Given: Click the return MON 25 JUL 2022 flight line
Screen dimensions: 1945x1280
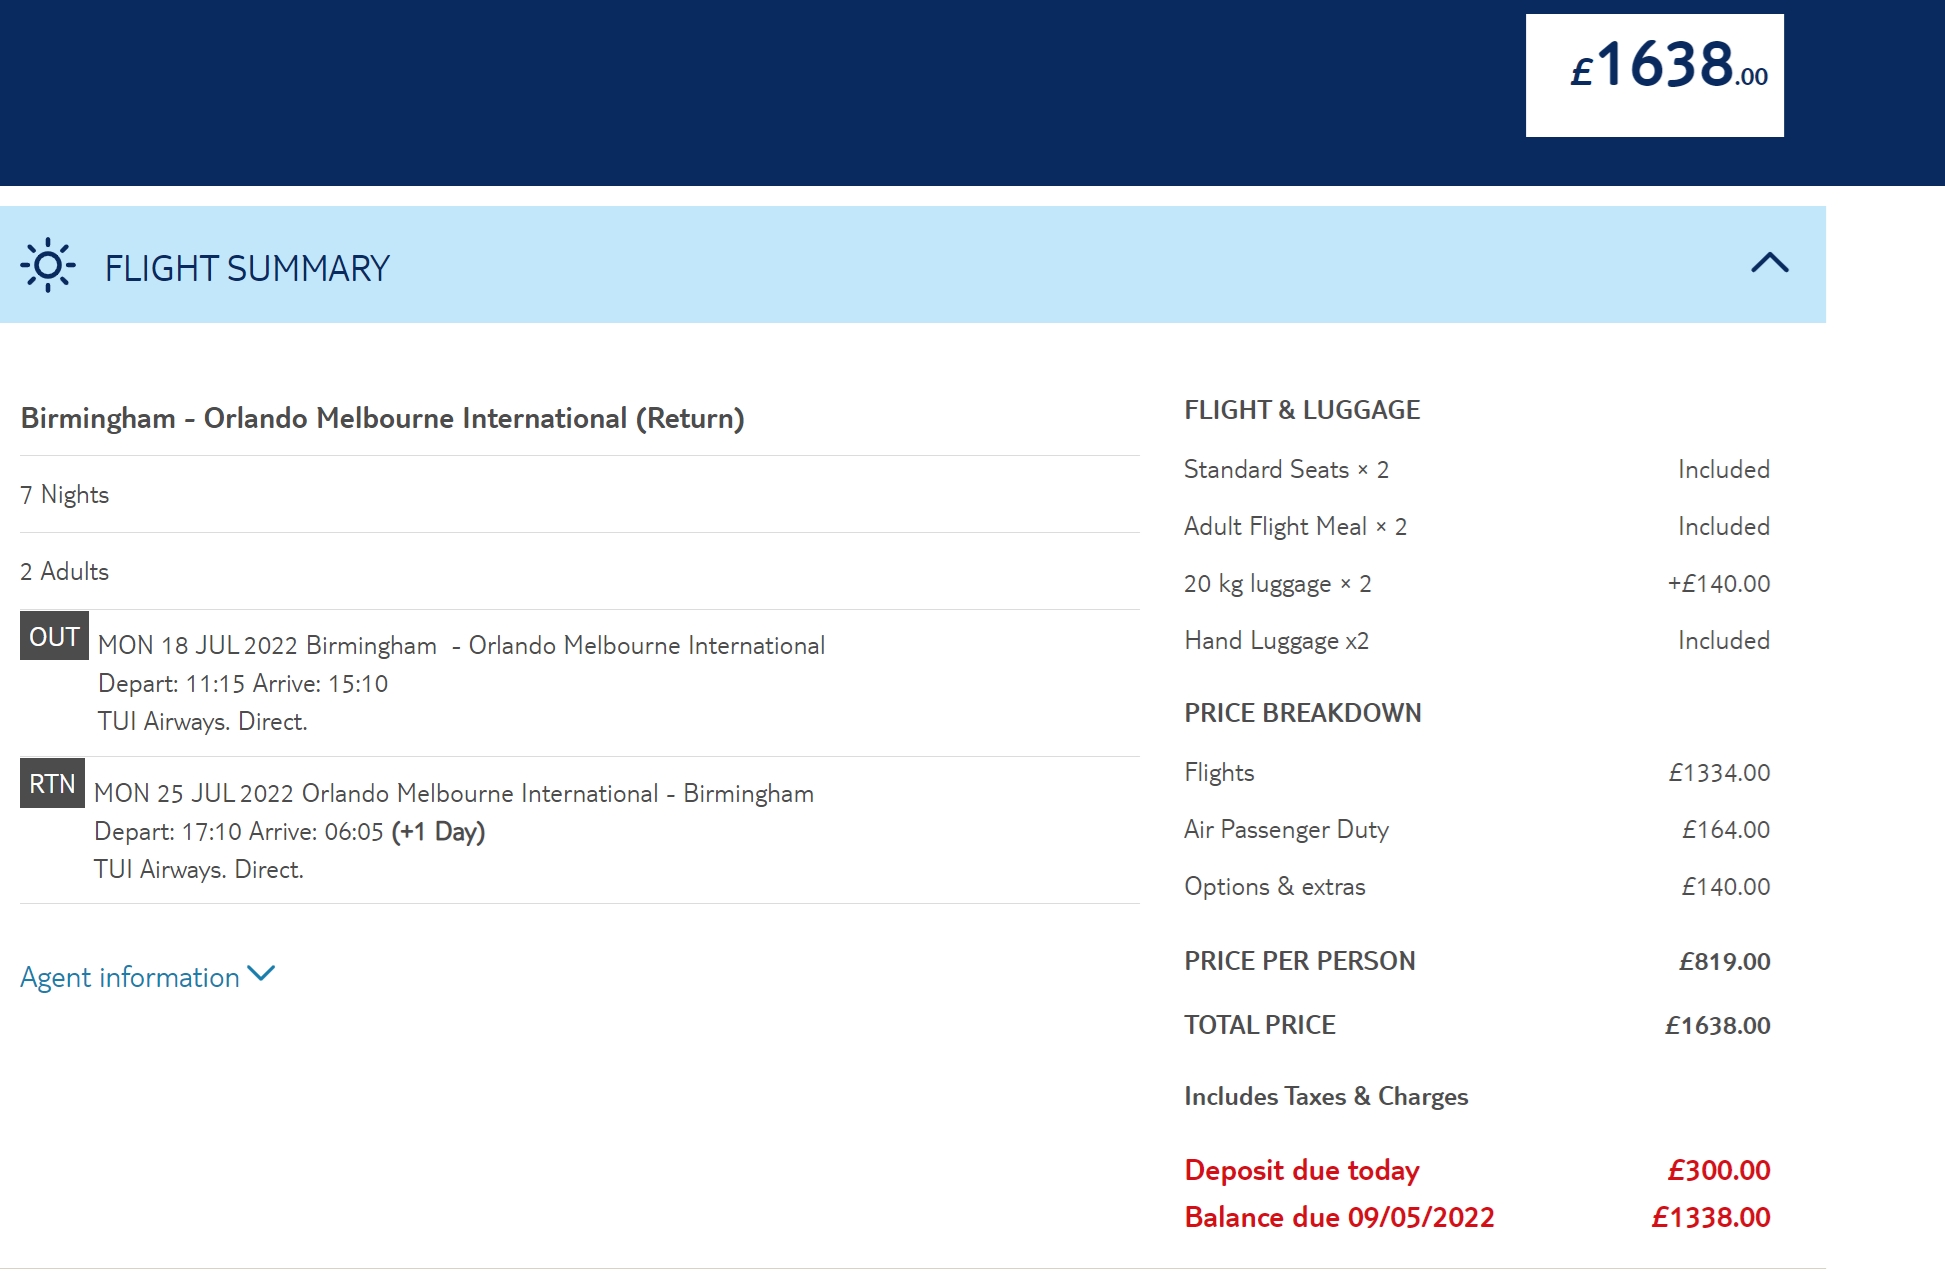Looking at the screenshot, I should 454,794.
